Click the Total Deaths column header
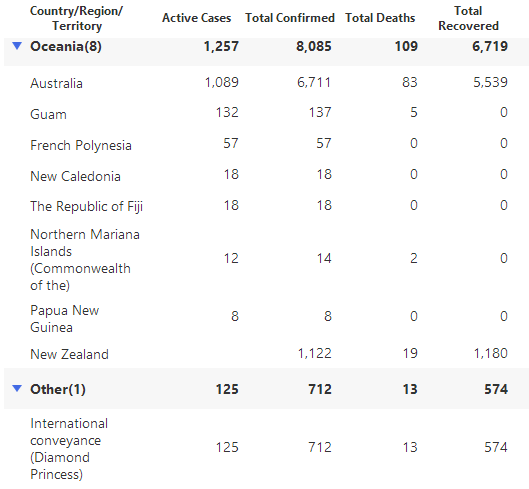The image size is (529, 489). [380, 18]
